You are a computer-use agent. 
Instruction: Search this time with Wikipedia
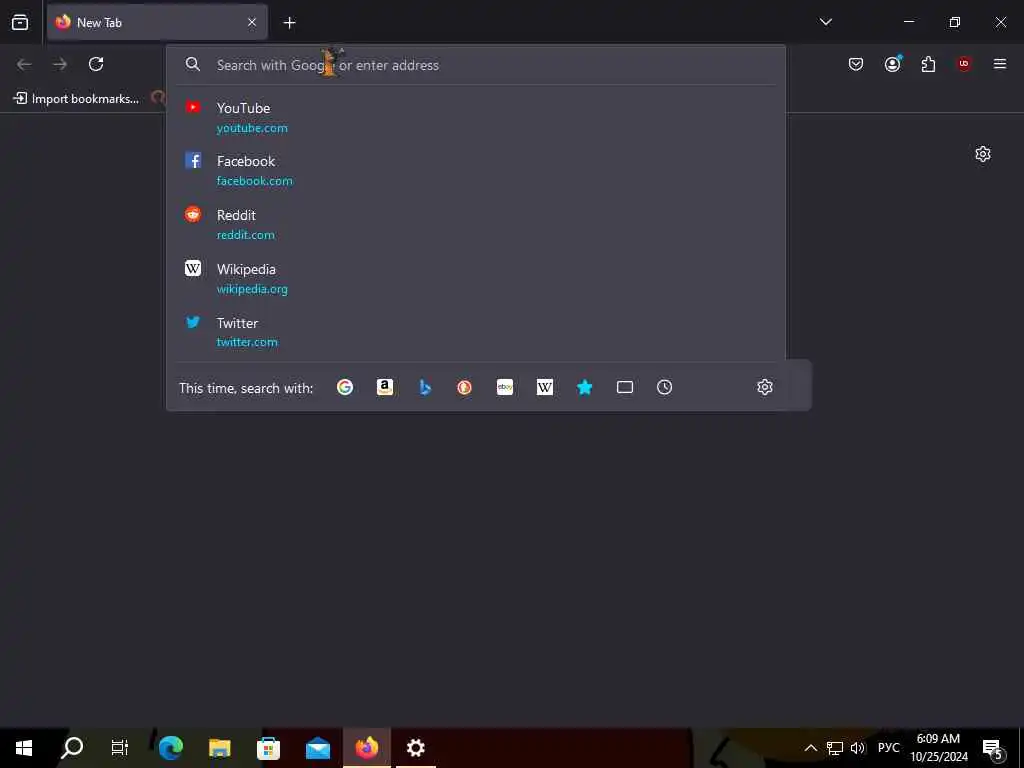tap(545, 387)
